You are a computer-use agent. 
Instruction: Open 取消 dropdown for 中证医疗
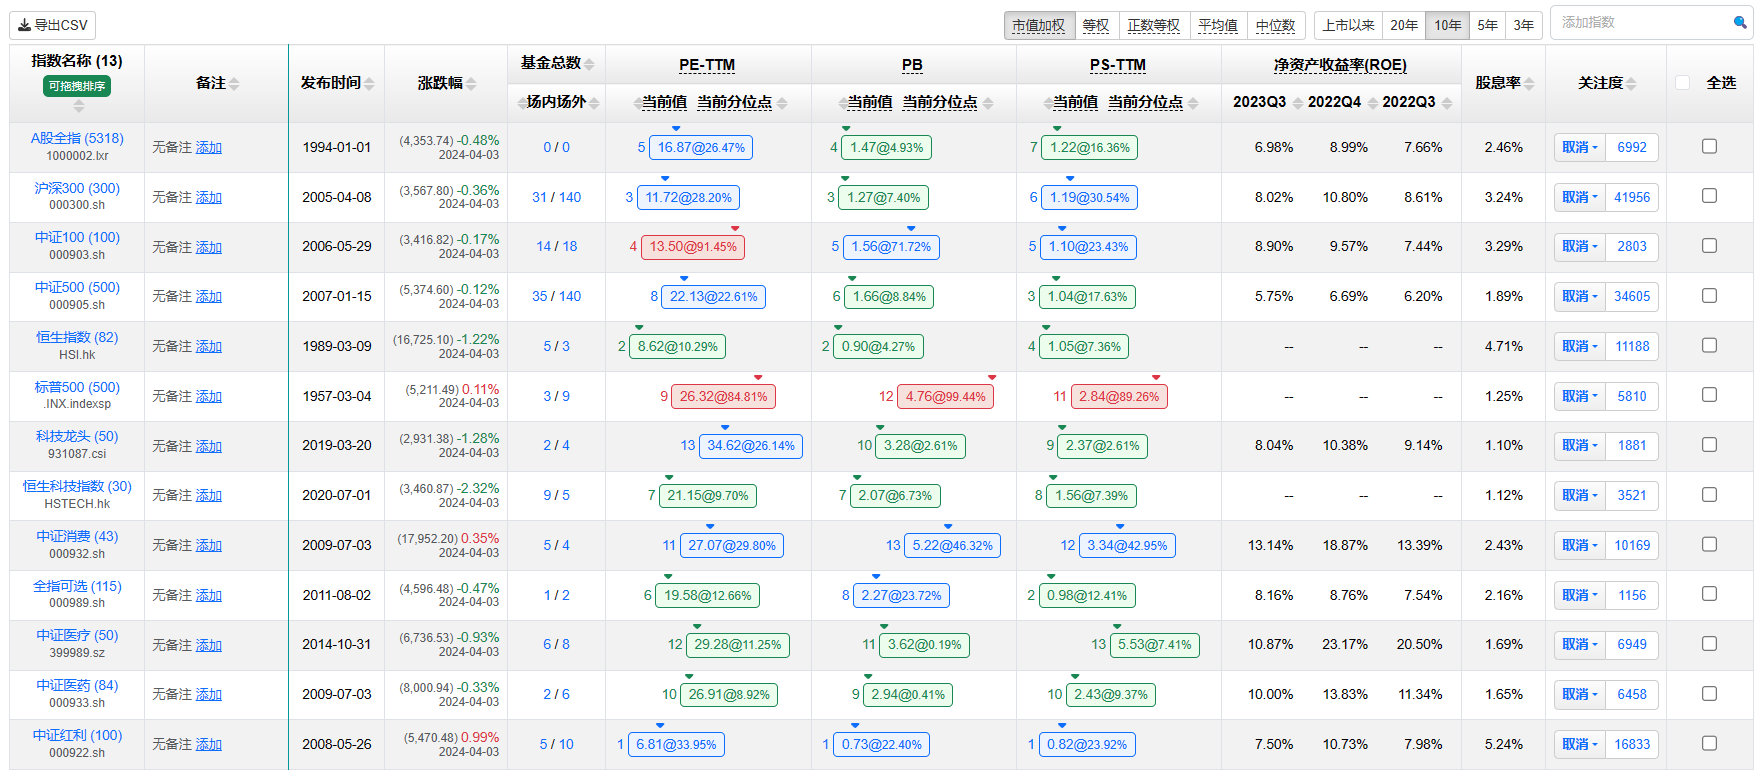pyautogui.click(x=1580, y=644)
